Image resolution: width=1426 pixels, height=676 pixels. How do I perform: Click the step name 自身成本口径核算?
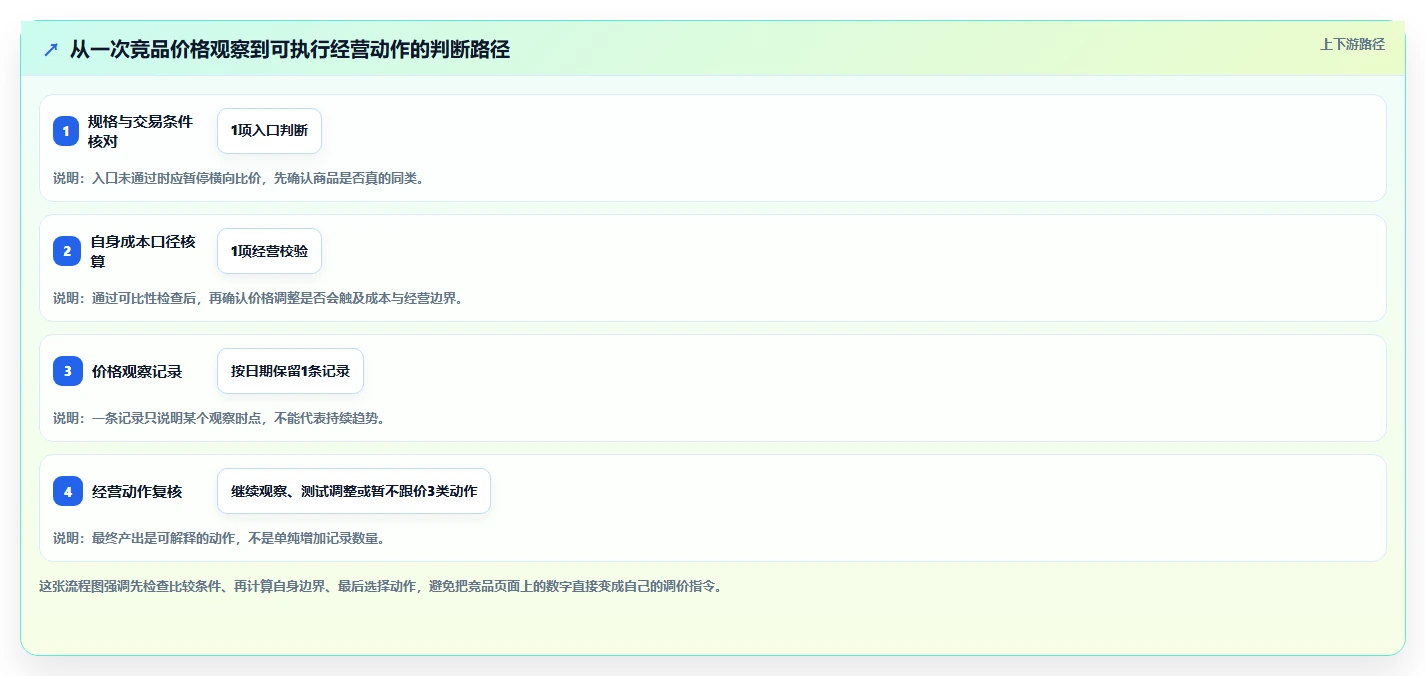point(143,251)
